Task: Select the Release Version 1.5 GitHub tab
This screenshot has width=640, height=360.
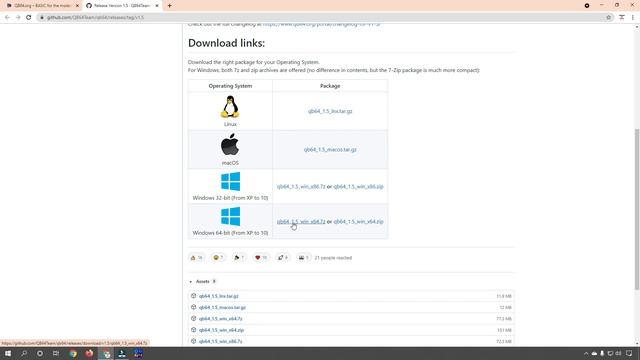Action: tap(121, 6)
